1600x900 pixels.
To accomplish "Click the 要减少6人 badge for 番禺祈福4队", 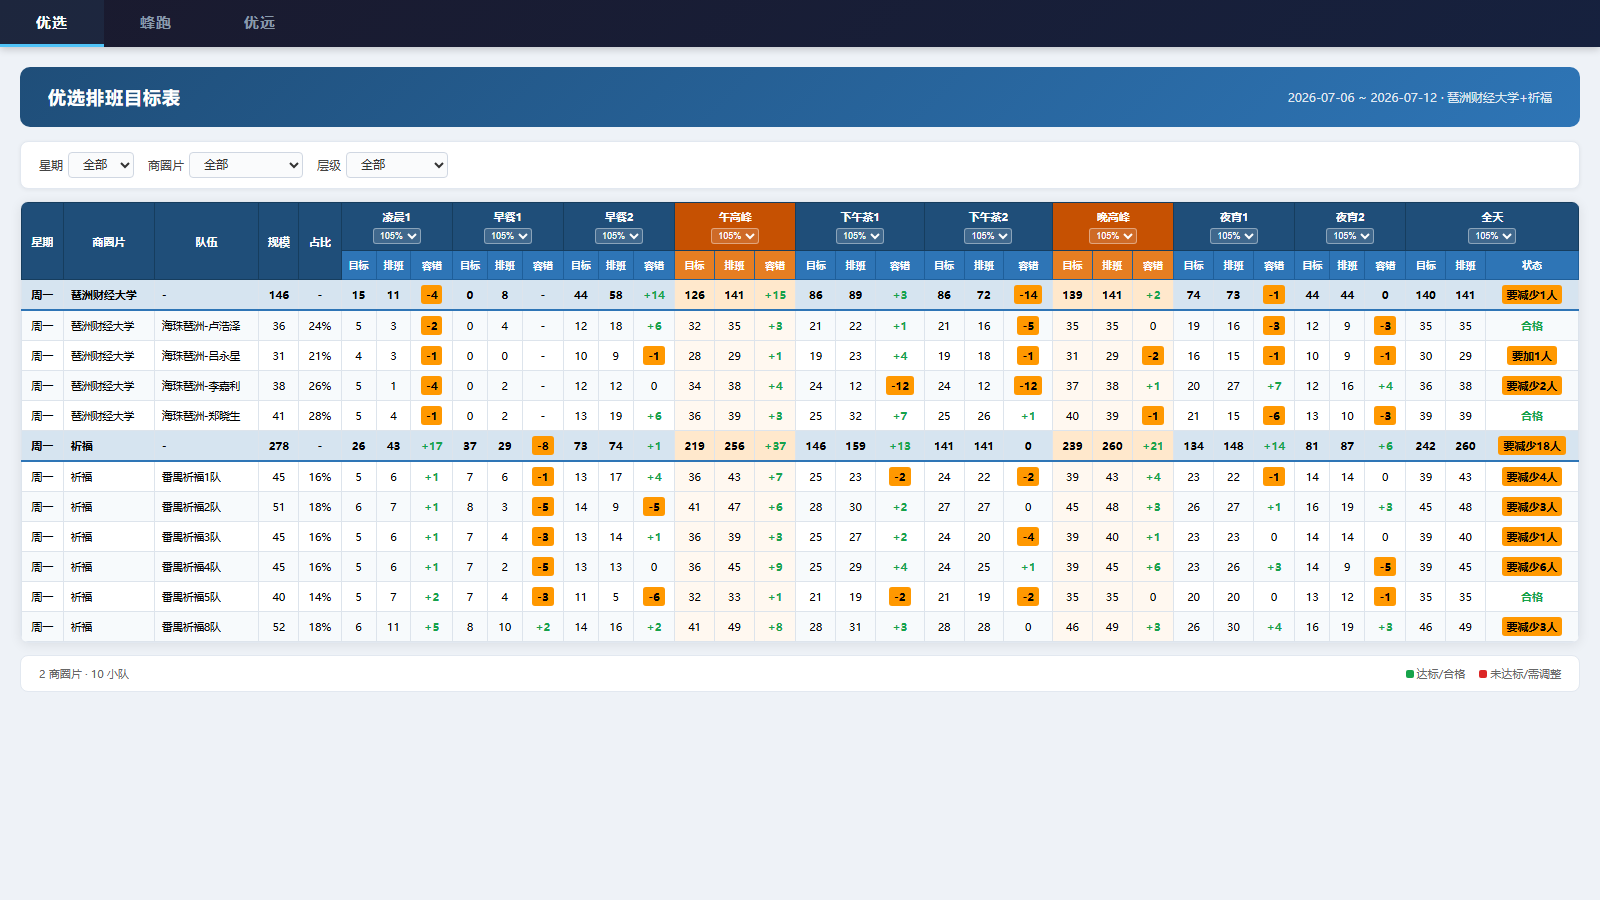I will click(1532, 567).
